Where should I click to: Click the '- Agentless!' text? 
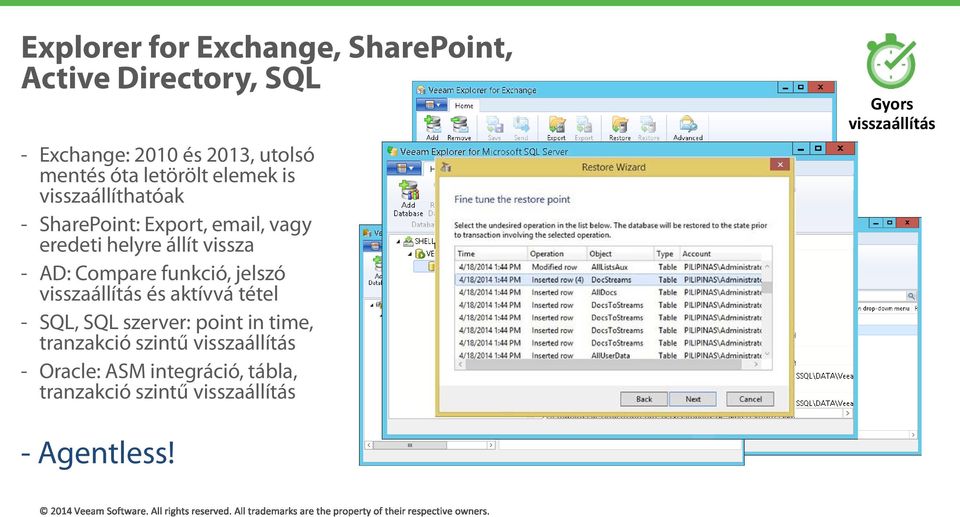click(98, 453)
